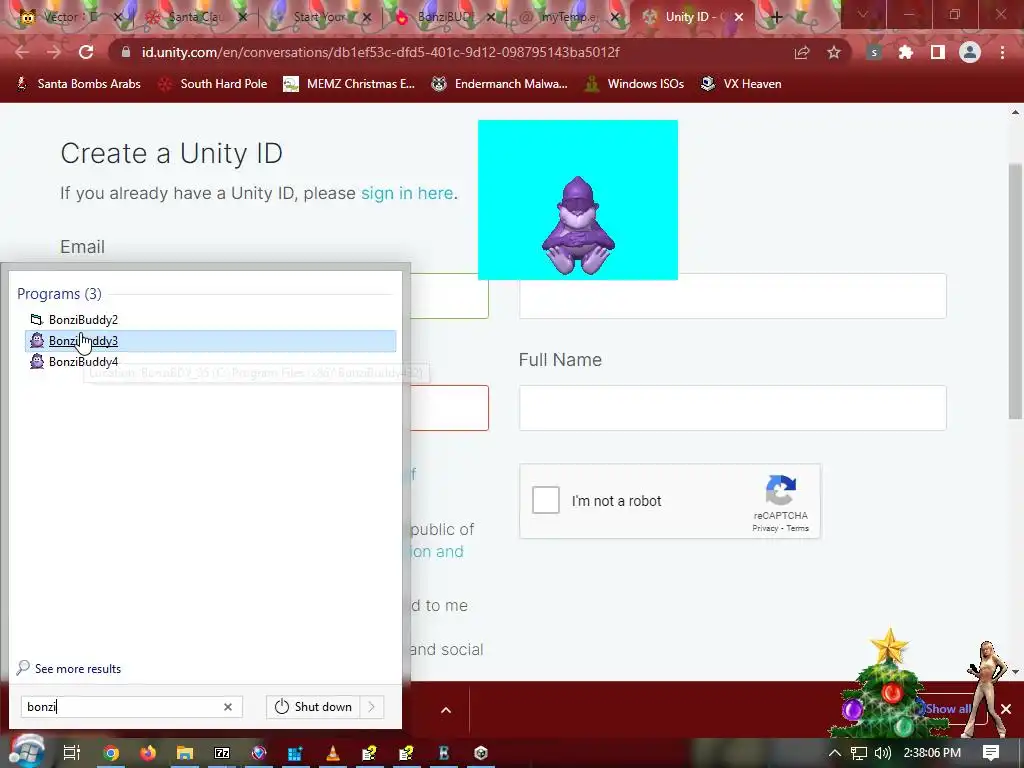
Task: Click Show all downloads
Action: pos(948,709)
